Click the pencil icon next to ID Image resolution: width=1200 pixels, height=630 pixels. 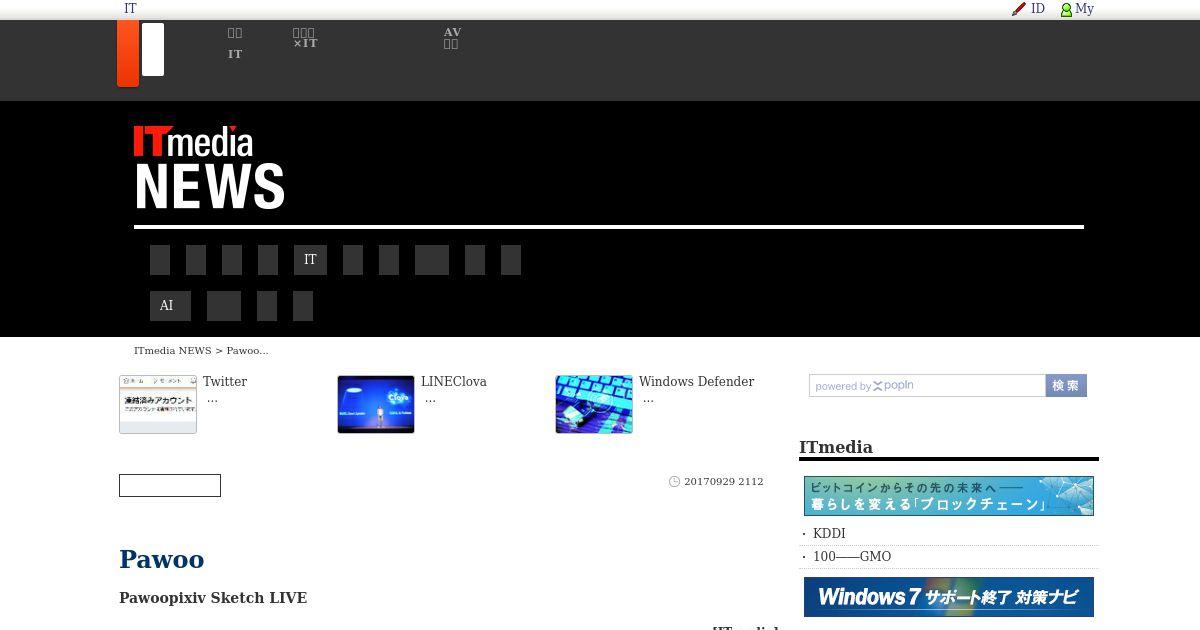[1019, 9]
